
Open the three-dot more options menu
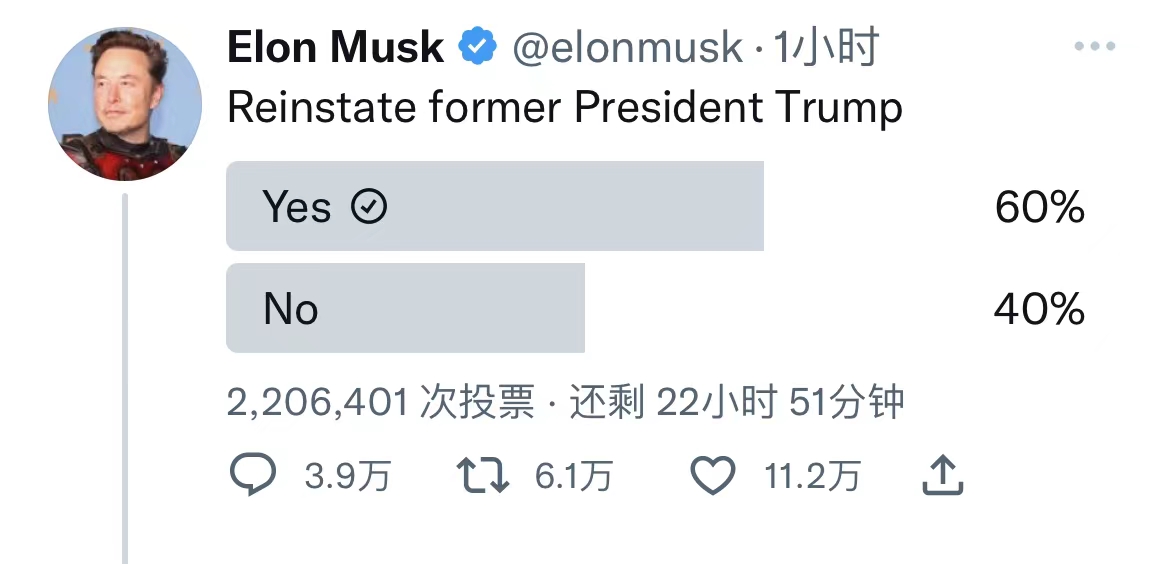point(1093,47)
